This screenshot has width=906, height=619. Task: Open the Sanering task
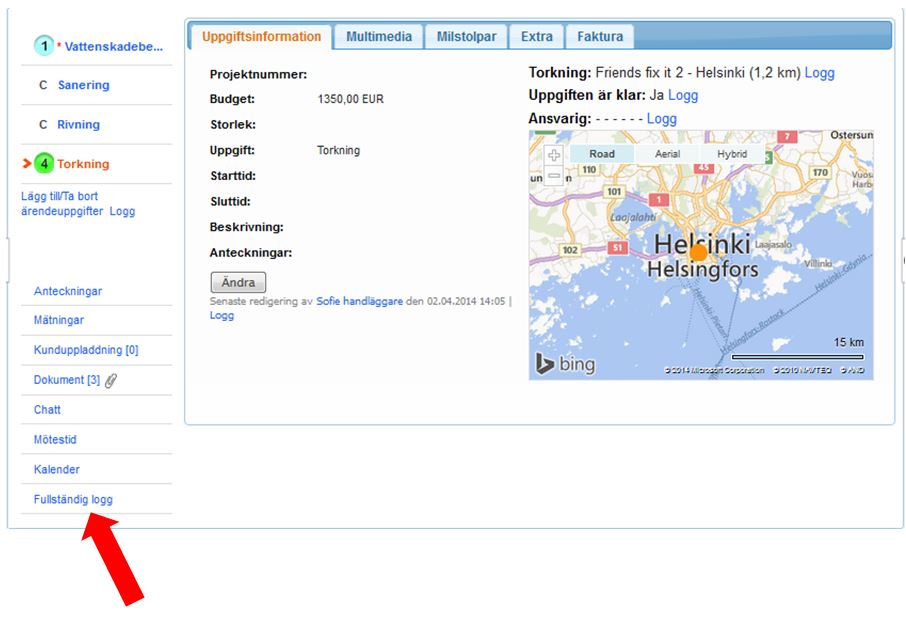pos(83,85)
